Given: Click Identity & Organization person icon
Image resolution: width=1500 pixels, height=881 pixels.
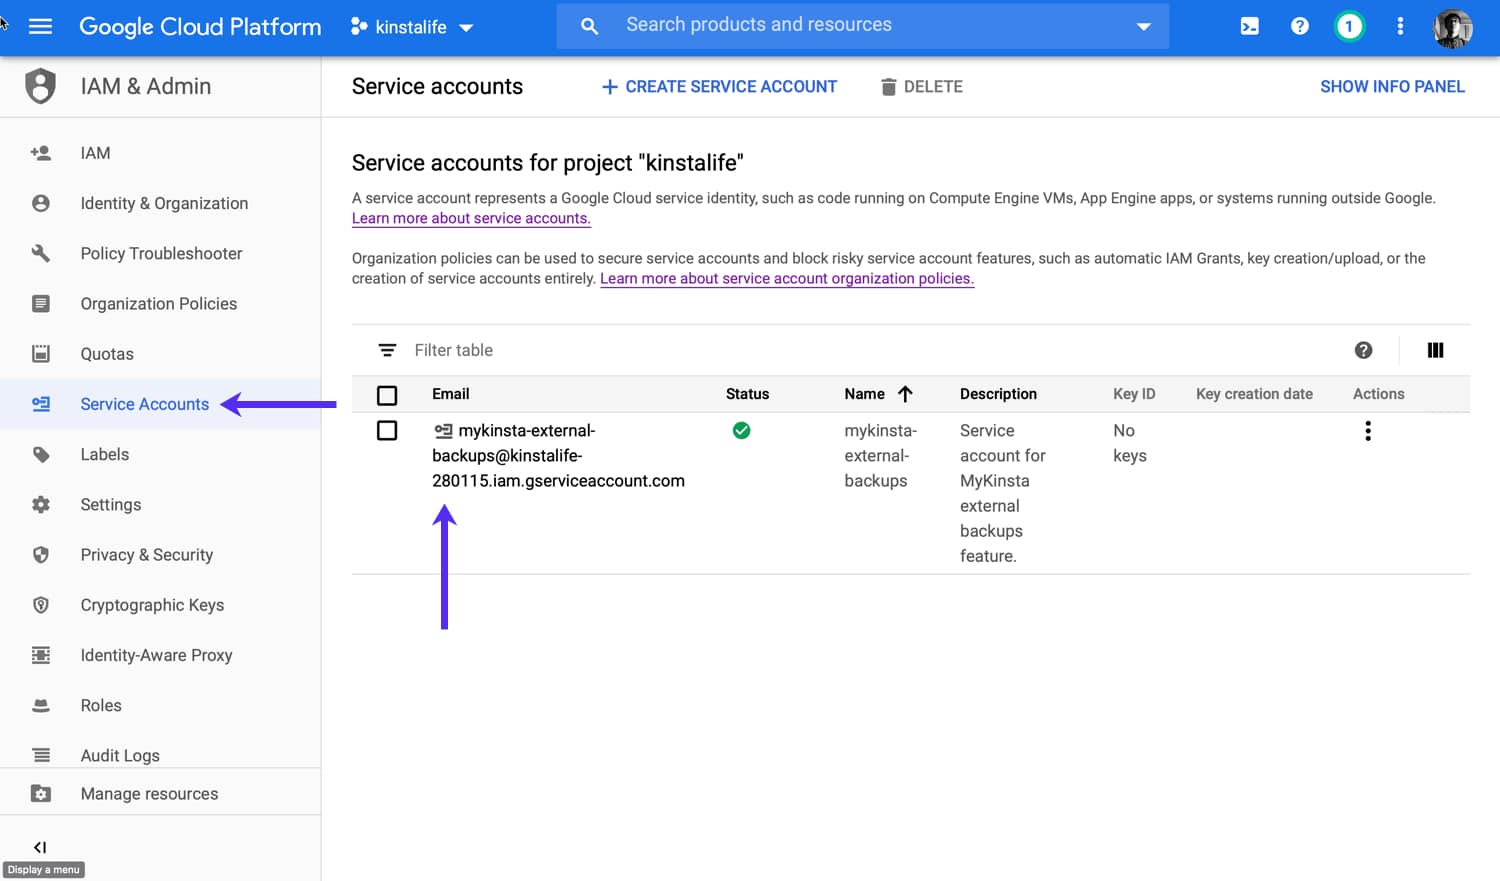Looking at the screenshot, I should 40,203.
